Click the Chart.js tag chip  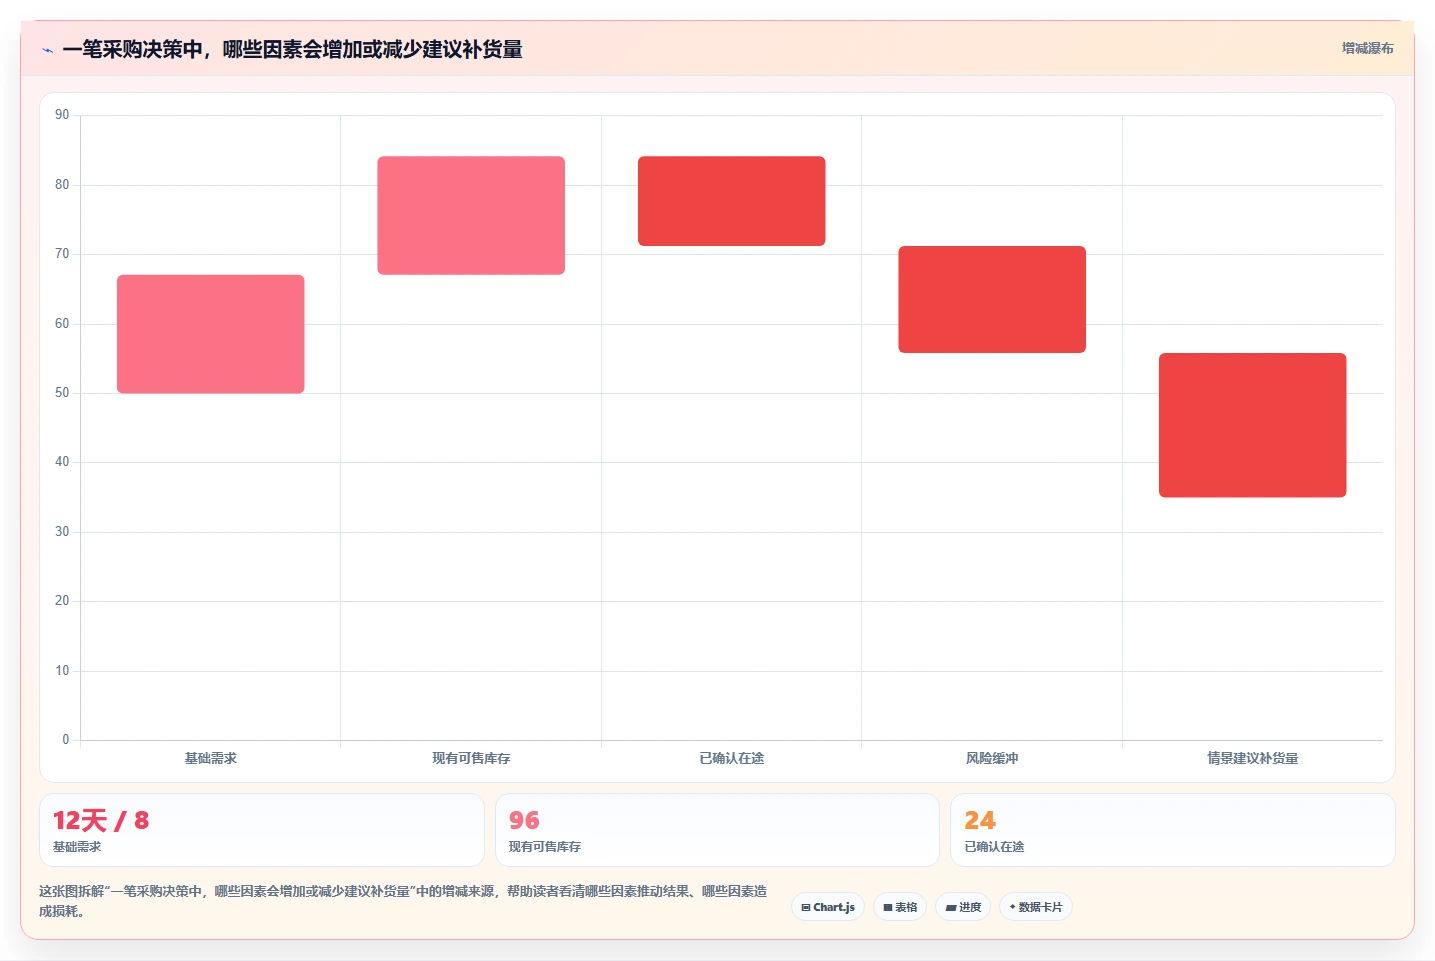(828, 907)
